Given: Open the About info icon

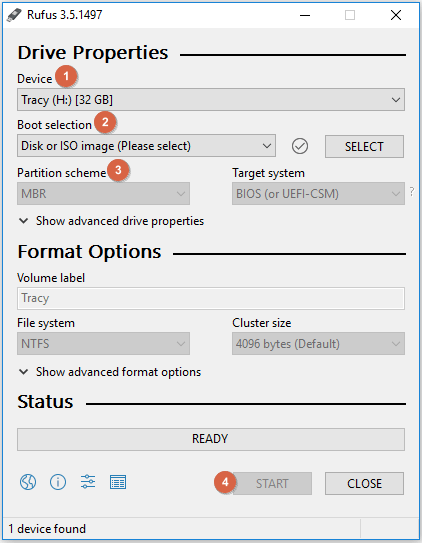Looking at the screenshot, I should click(x=58, y=482).
